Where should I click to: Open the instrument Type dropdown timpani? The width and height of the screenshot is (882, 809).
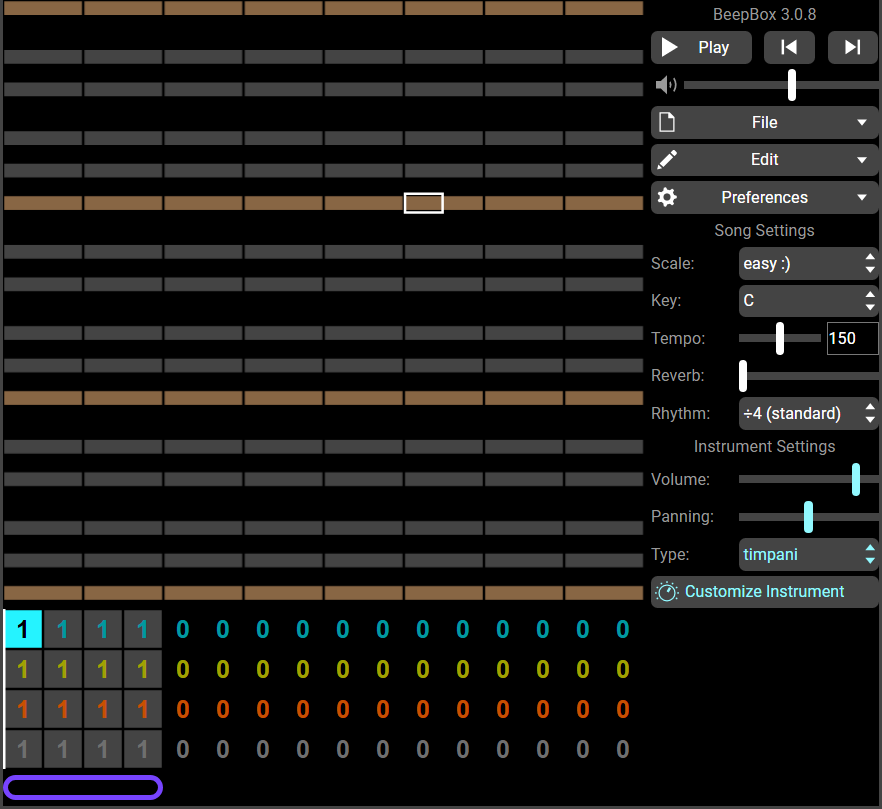(x=808, y=554)
